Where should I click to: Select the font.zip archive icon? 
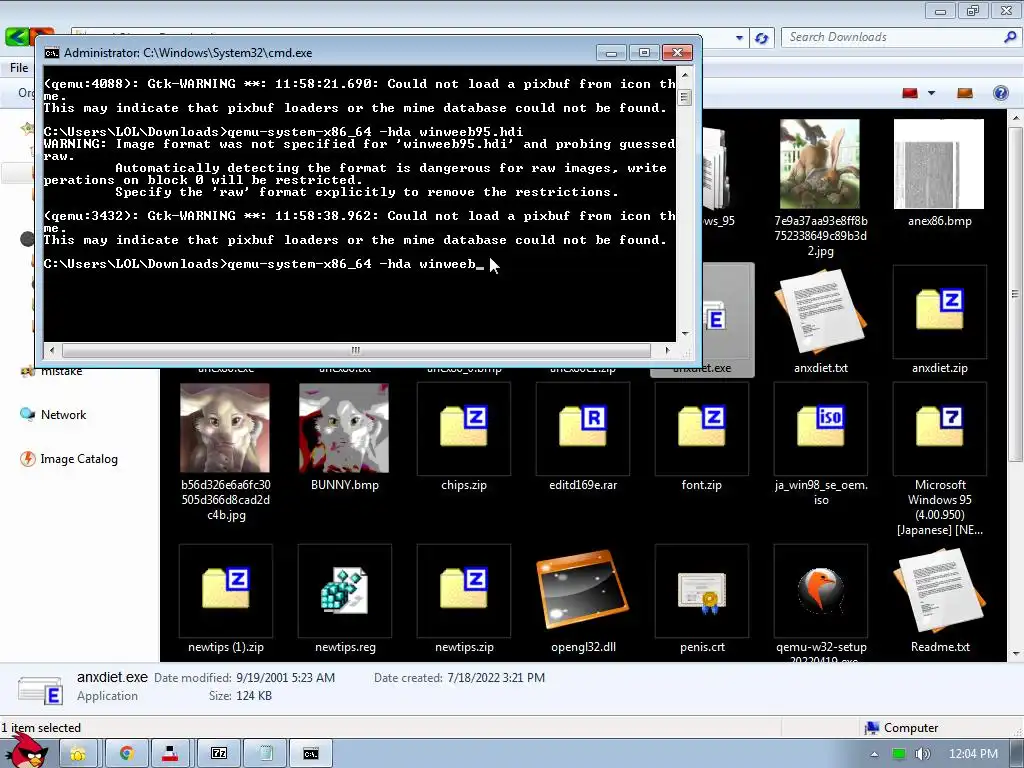(701, 428)
